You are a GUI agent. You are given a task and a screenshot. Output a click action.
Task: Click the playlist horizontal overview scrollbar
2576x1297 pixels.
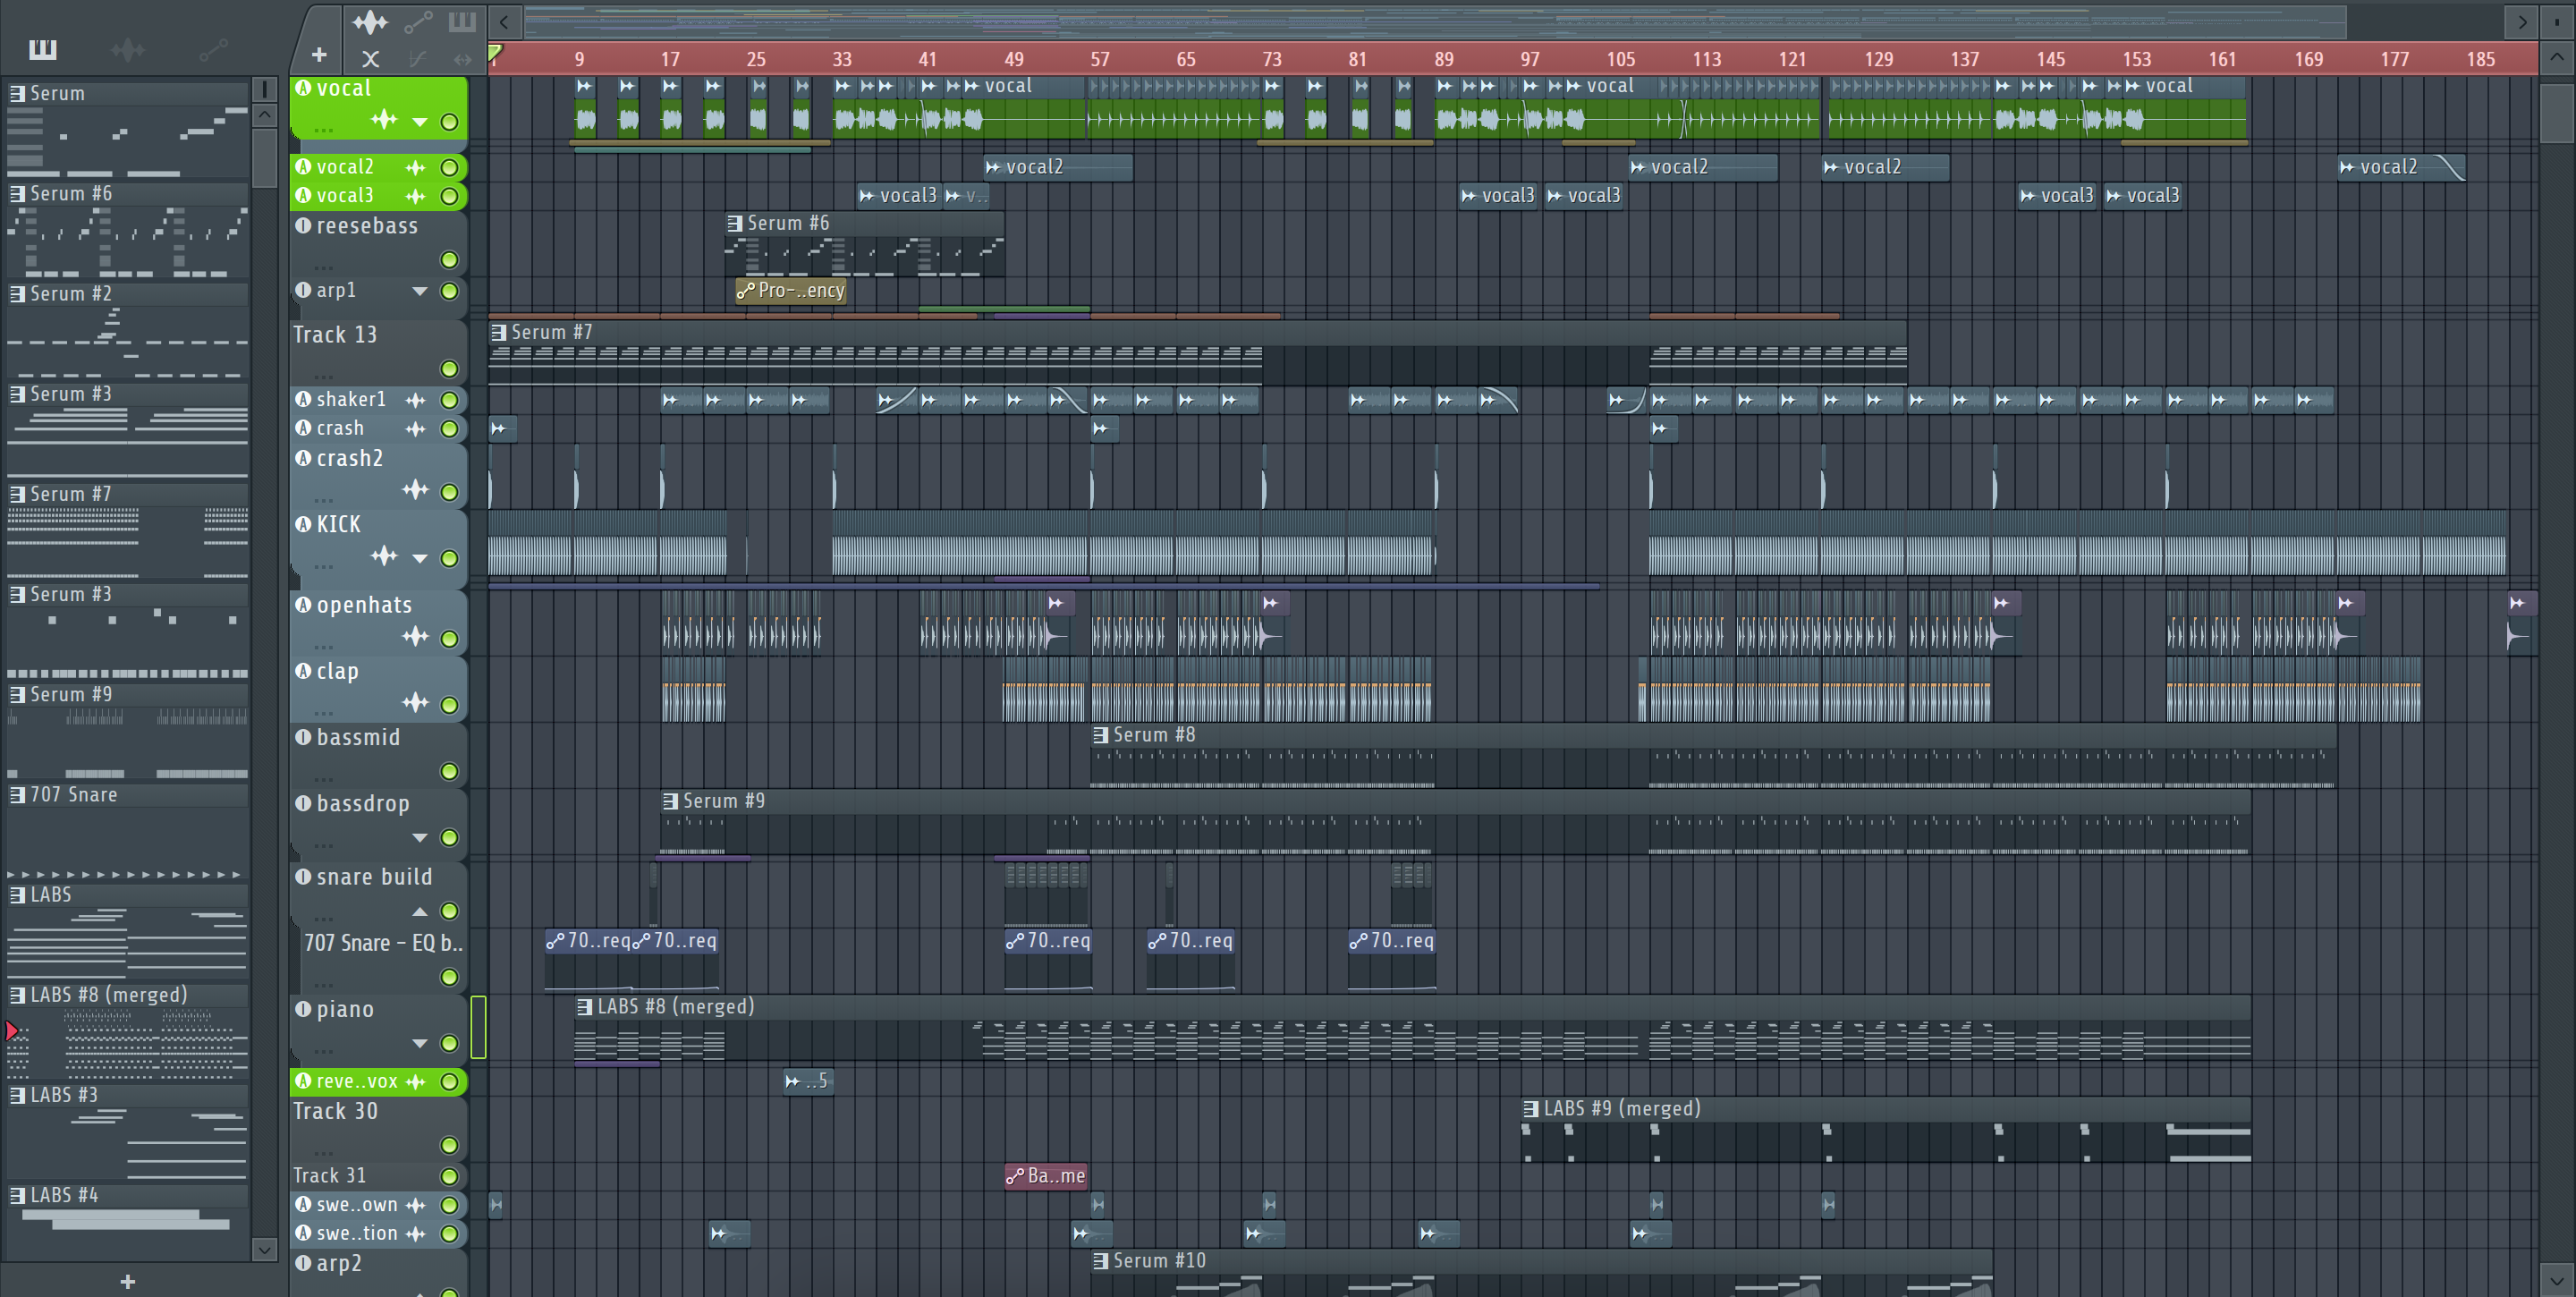click(x=1434, y=21)
